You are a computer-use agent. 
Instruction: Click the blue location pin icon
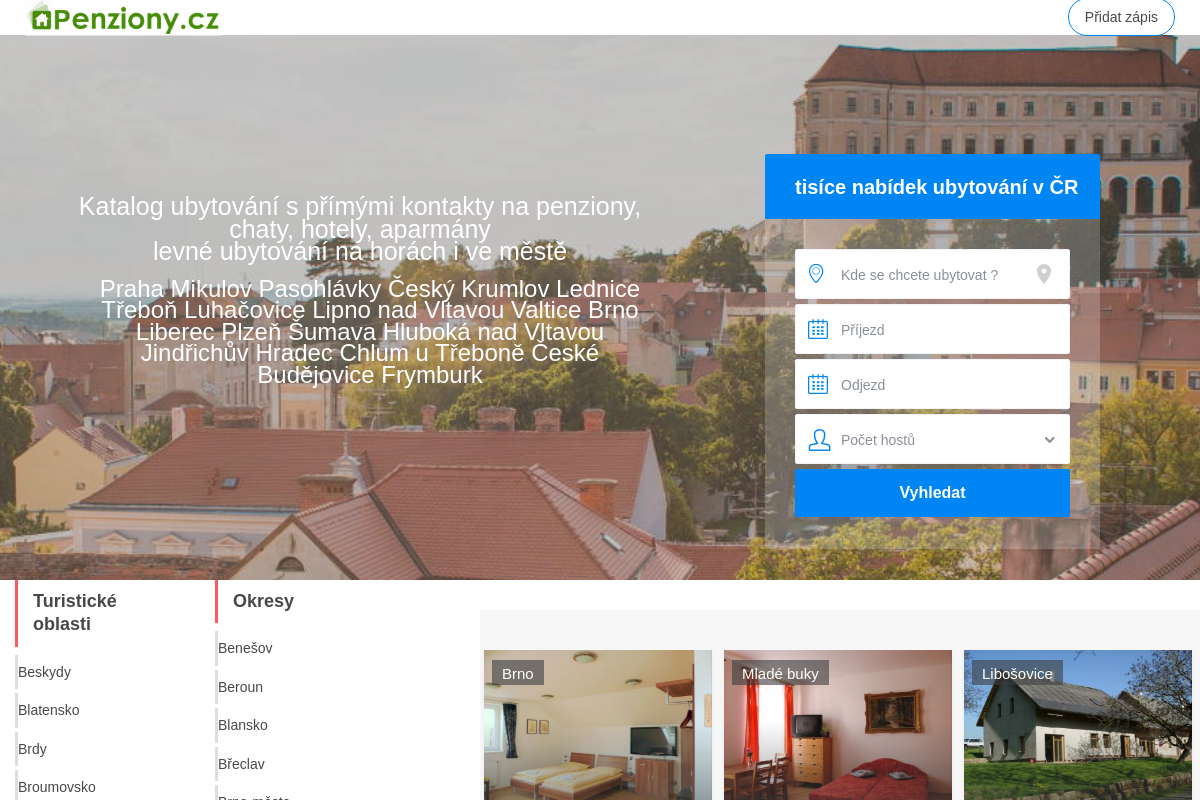pos(816,274)
